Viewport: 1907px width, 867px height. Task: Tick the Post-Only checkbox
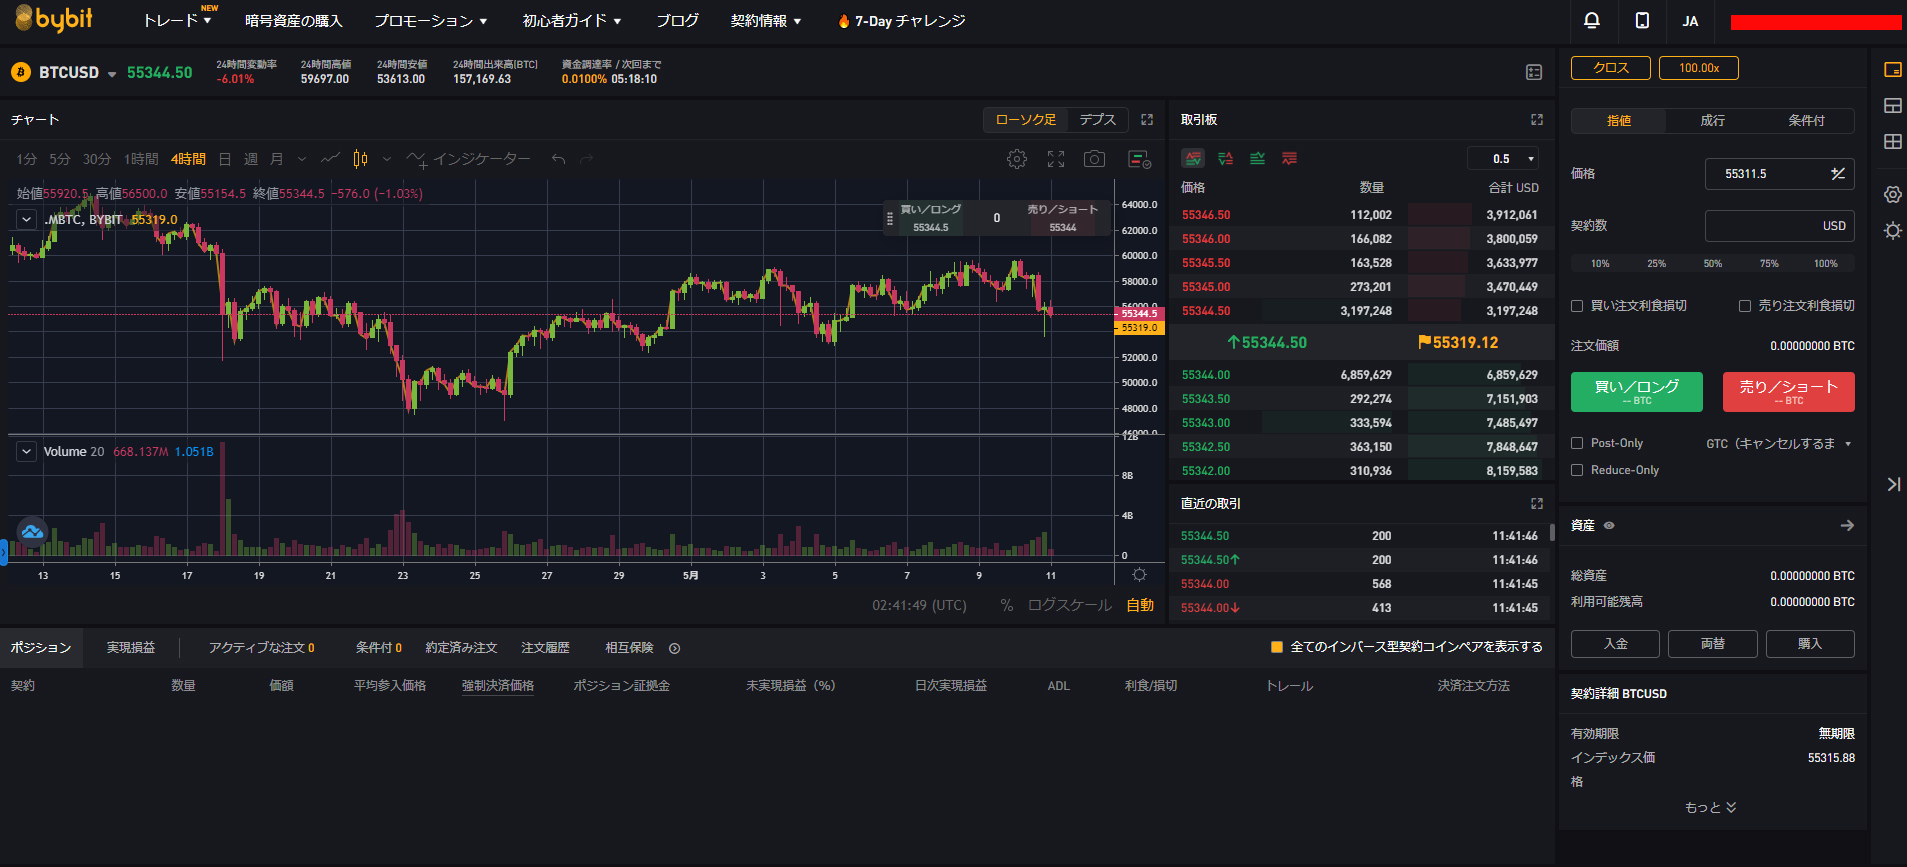click(x=1577, y=443)
